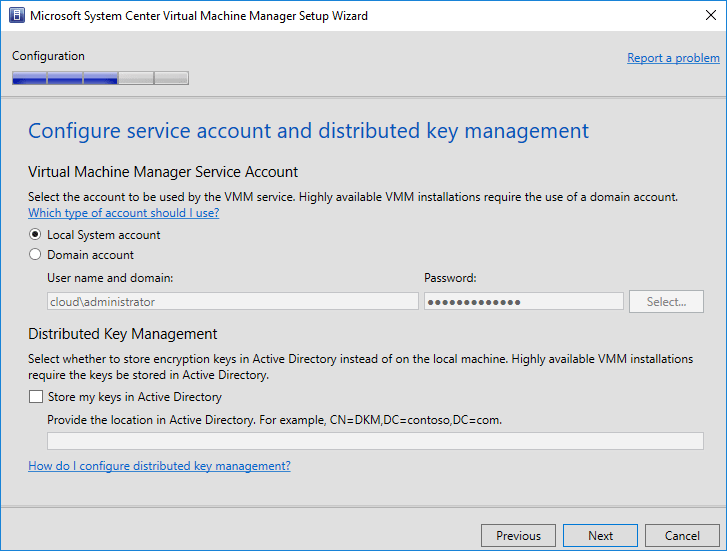
Task: Choose the Domain account radio button
Action: tap(36, 255)
